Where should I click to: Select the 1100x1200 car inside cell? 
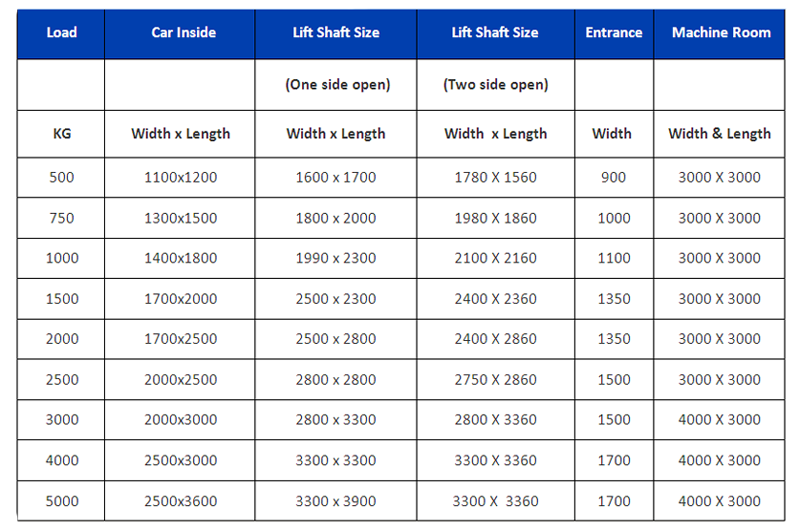pyautogui.click(x=180, y=178)
